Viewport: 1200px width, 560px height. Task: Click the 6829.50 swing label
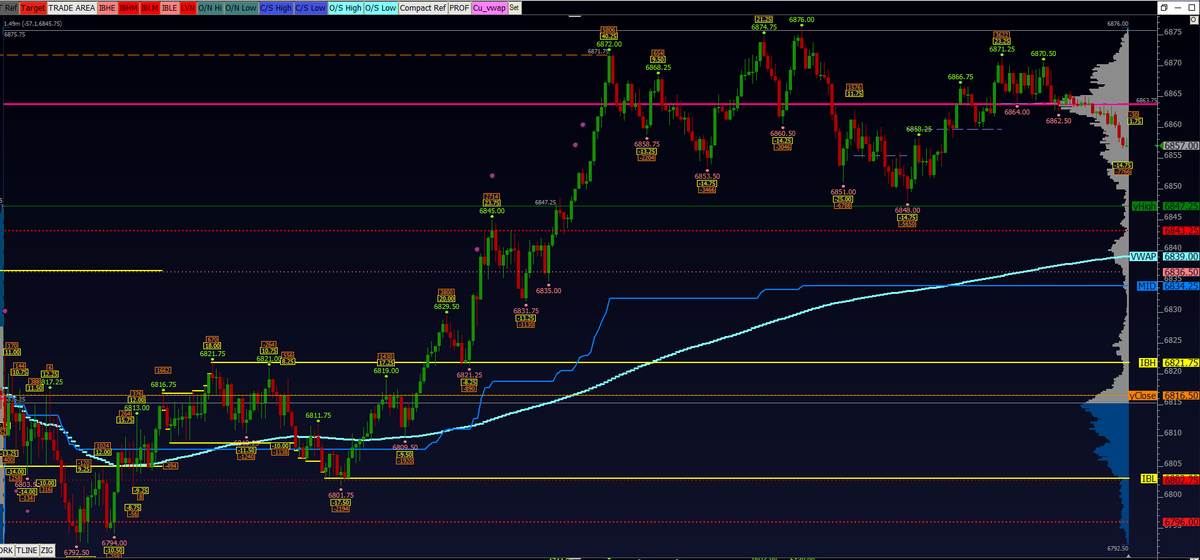446,307
